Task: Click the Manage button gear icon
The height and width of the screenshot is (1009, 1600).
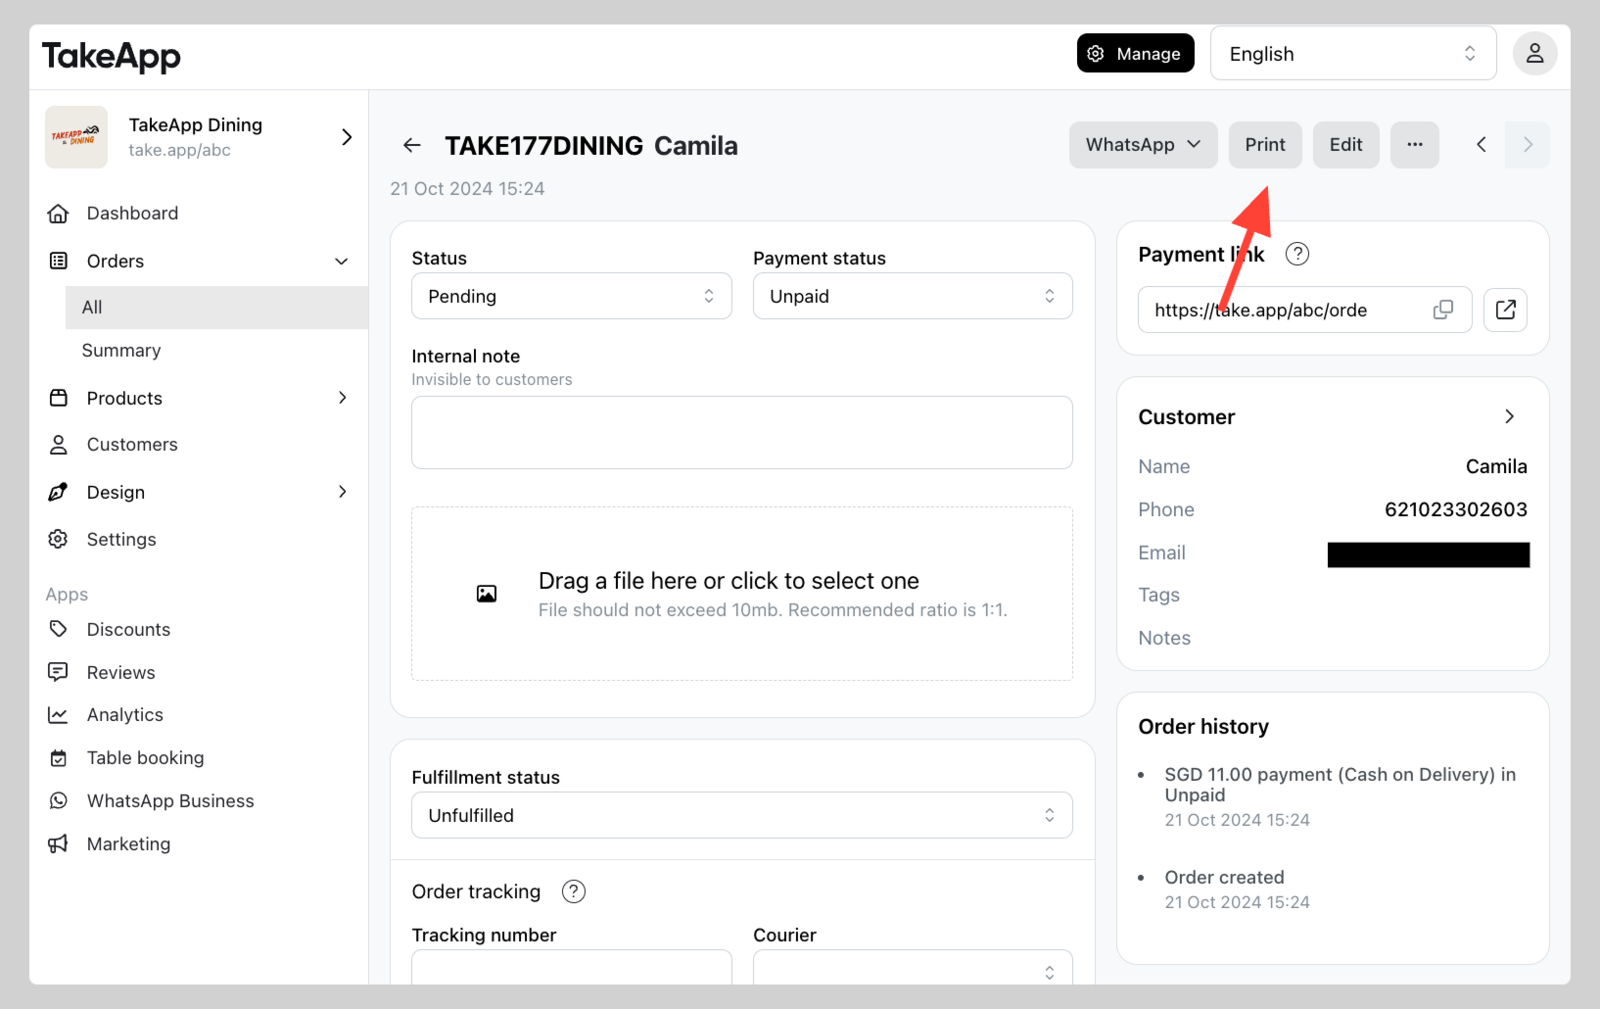Action: [x=1096, y=54]
